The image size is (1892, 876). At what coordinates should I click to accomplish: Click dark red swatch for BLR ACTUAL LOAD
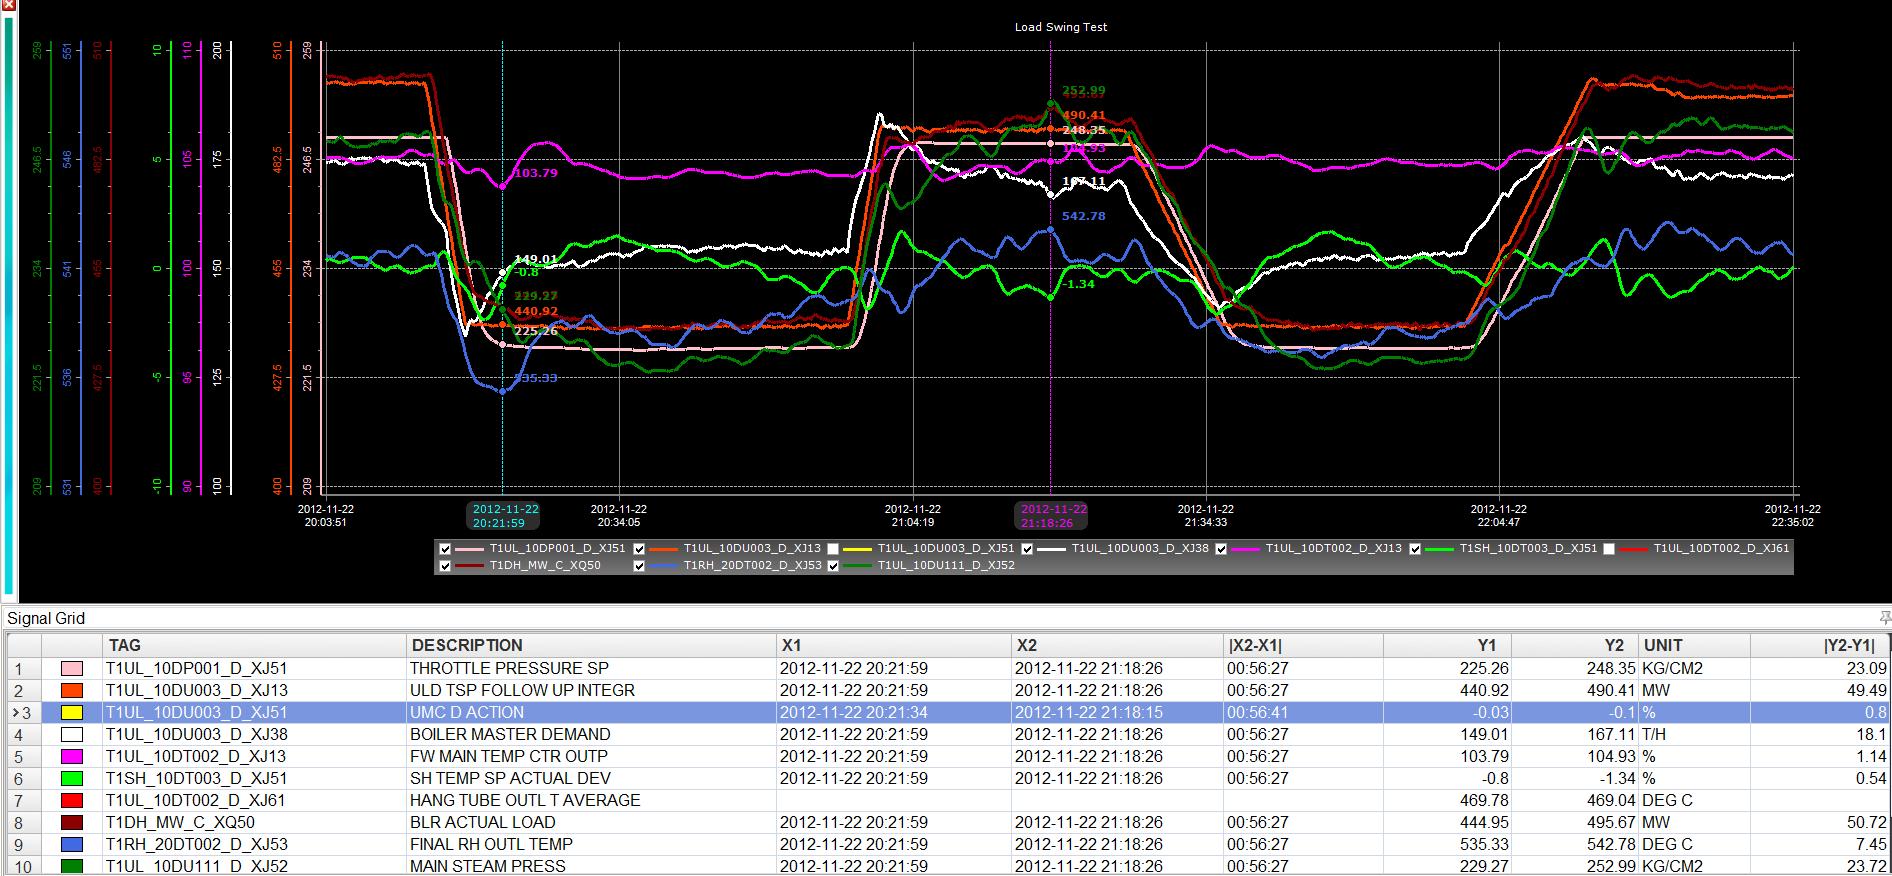tap(72, 822)
